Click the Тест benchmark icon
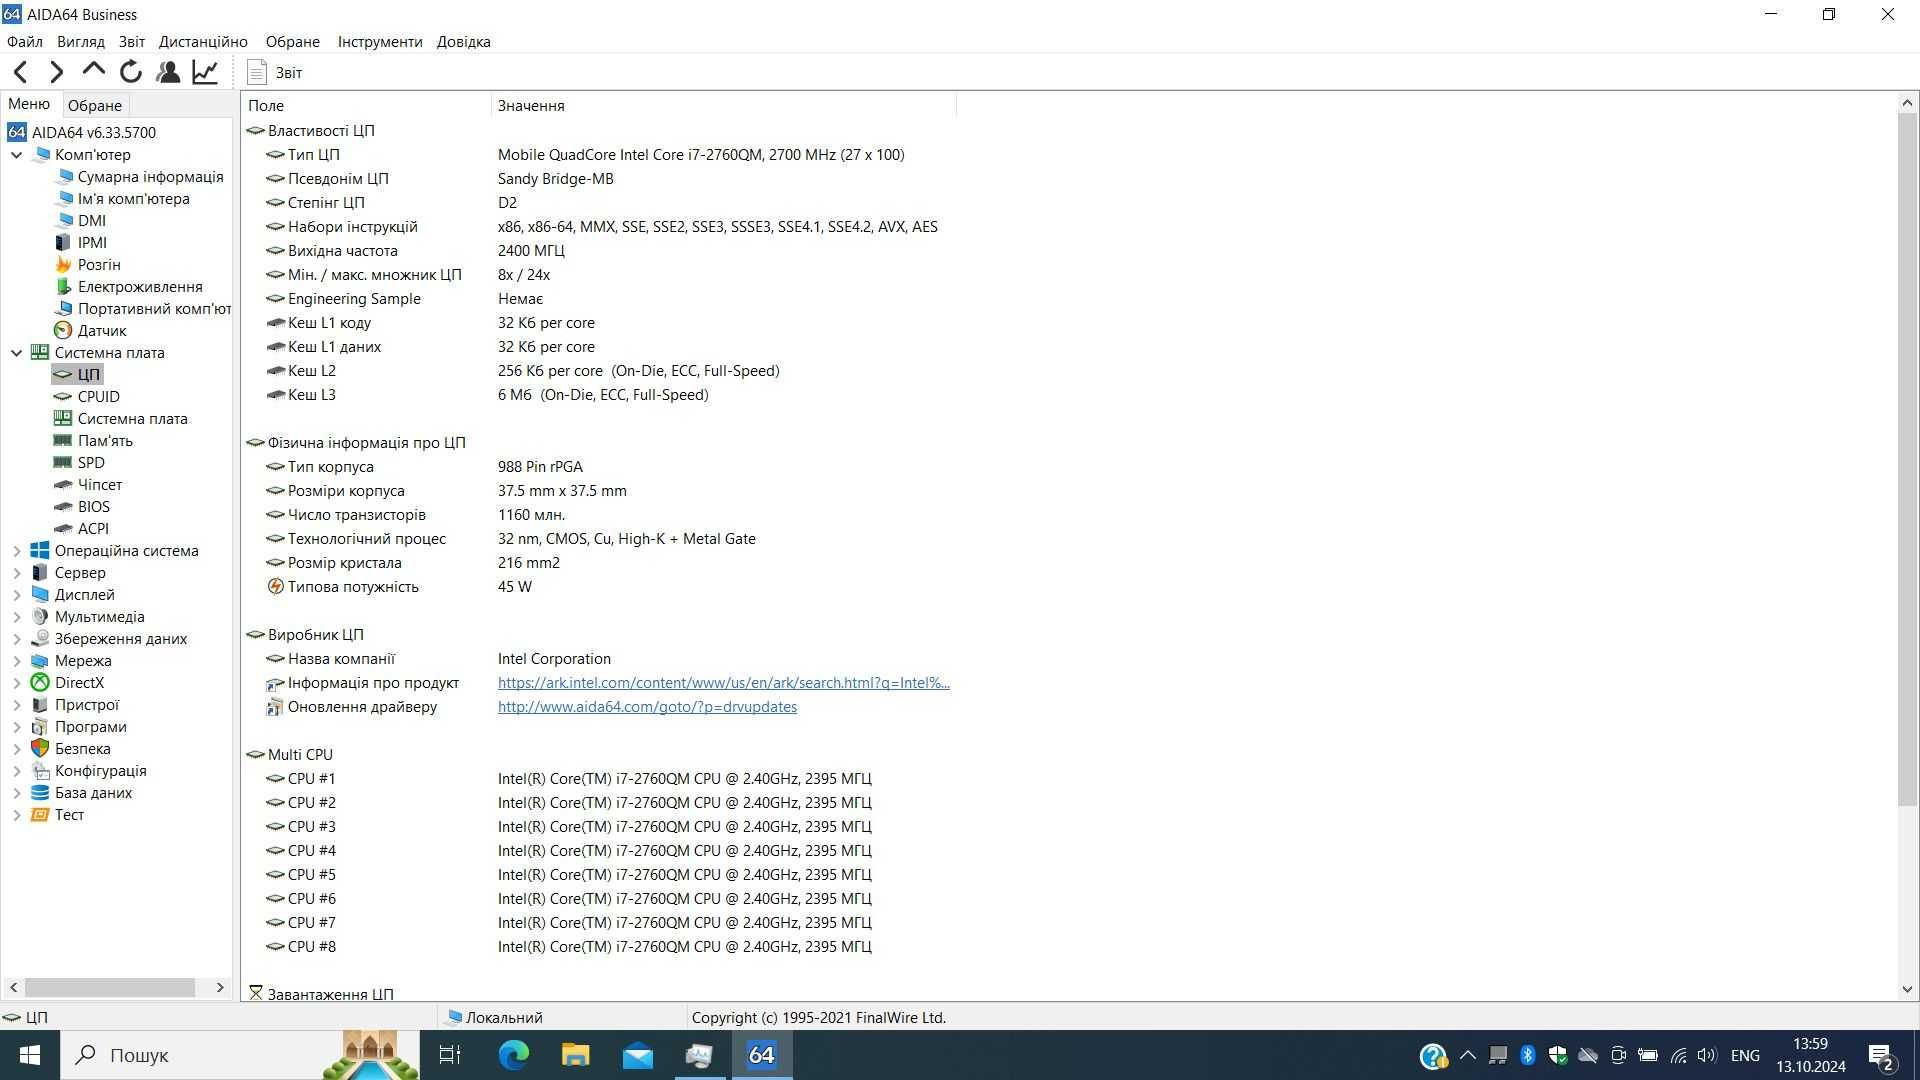 40,815
